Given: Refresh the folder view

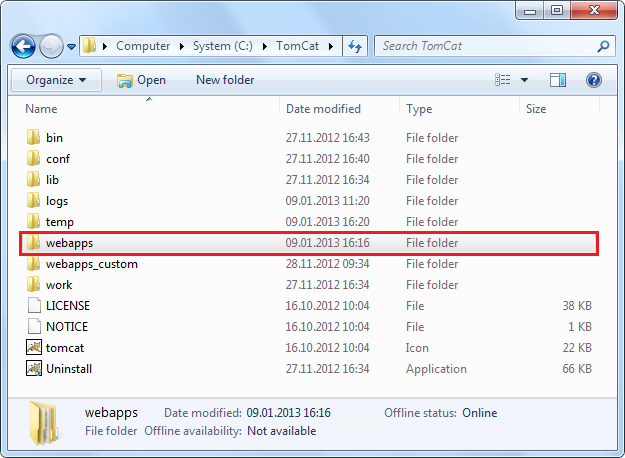Looking at the screenshot, I should (355, 46).
